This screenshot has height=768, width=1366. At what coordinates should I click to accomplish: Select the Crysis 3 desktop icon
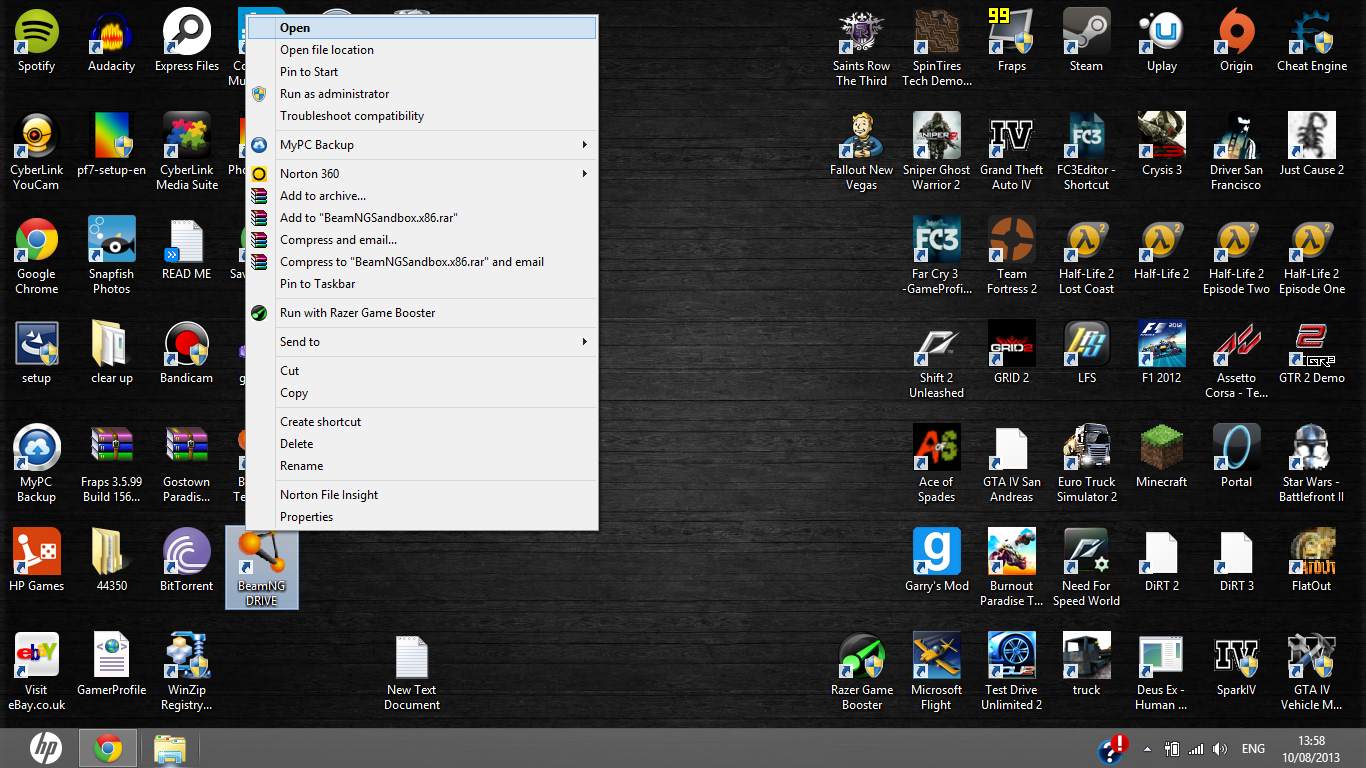coord(1161,145)
